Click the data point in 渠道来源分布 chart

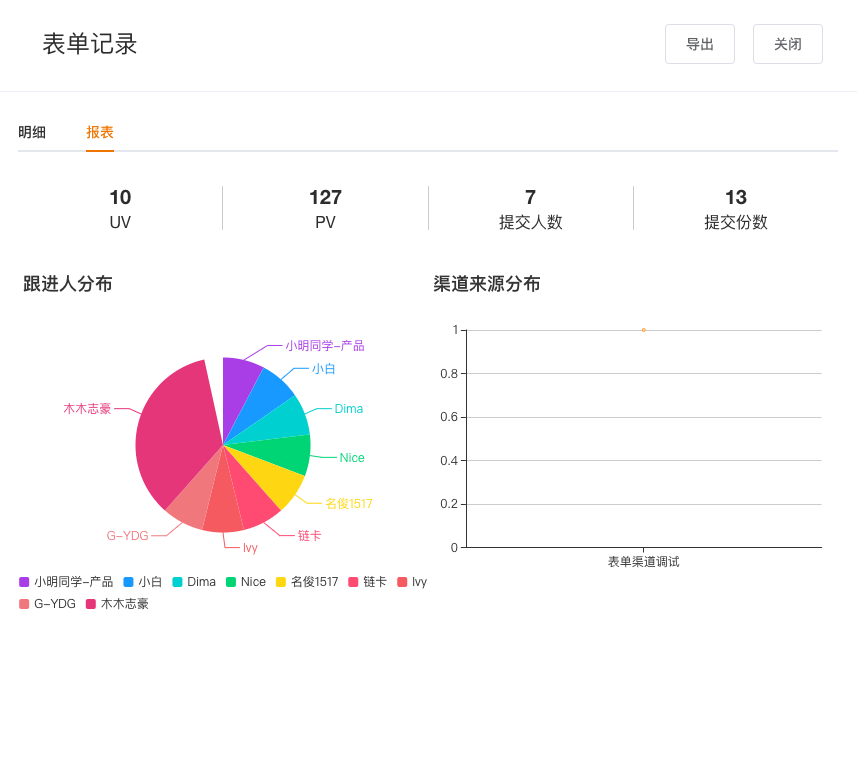click(x=643, y=330)
